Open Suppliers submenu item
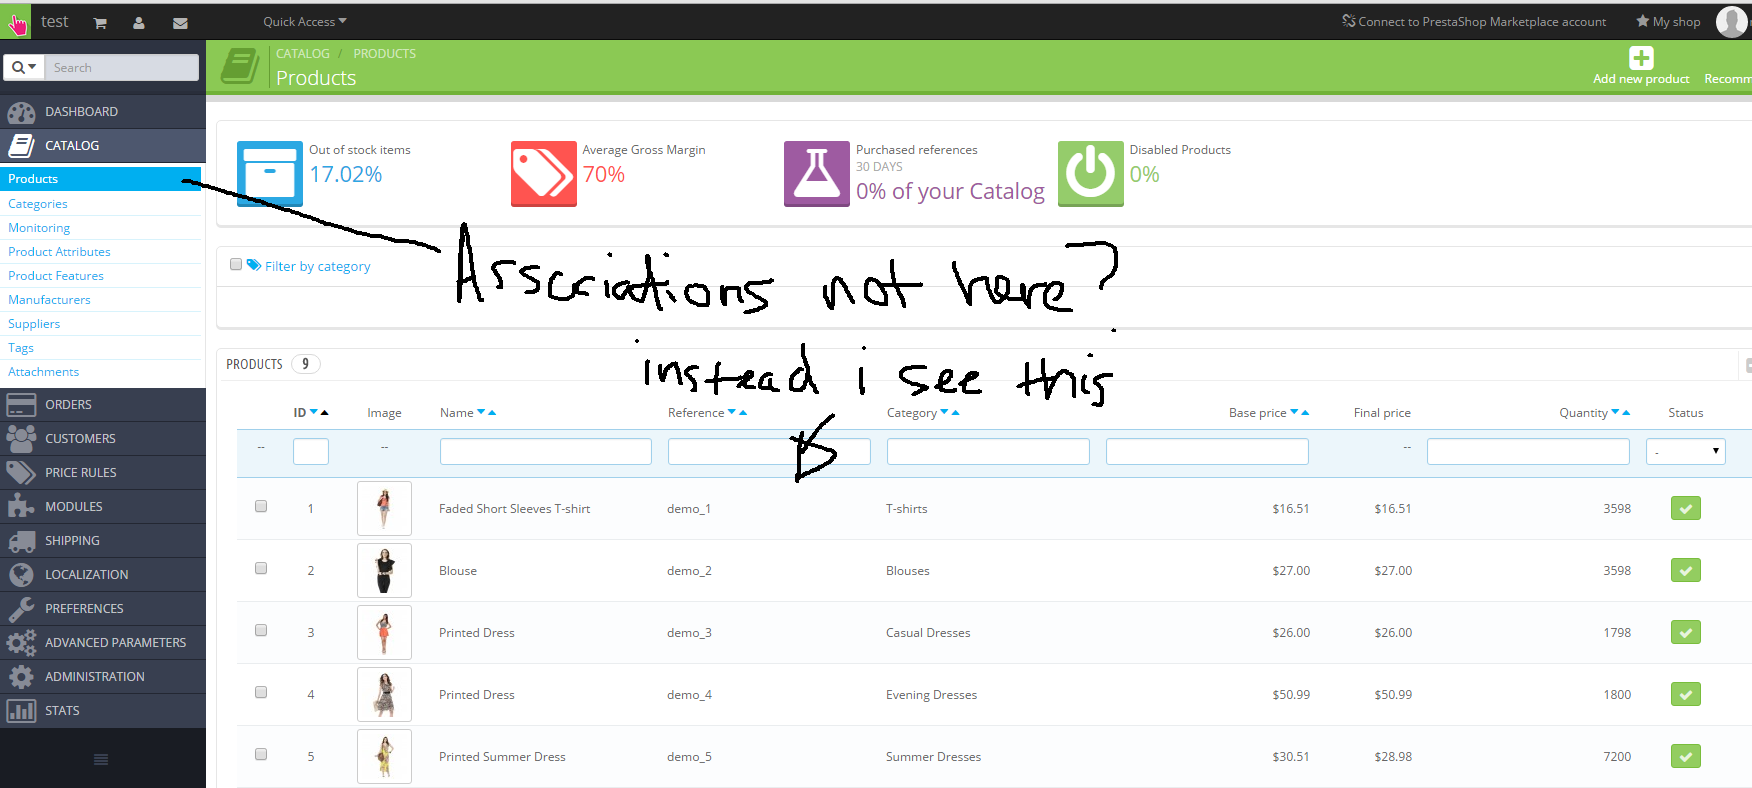 pos(34,324)
